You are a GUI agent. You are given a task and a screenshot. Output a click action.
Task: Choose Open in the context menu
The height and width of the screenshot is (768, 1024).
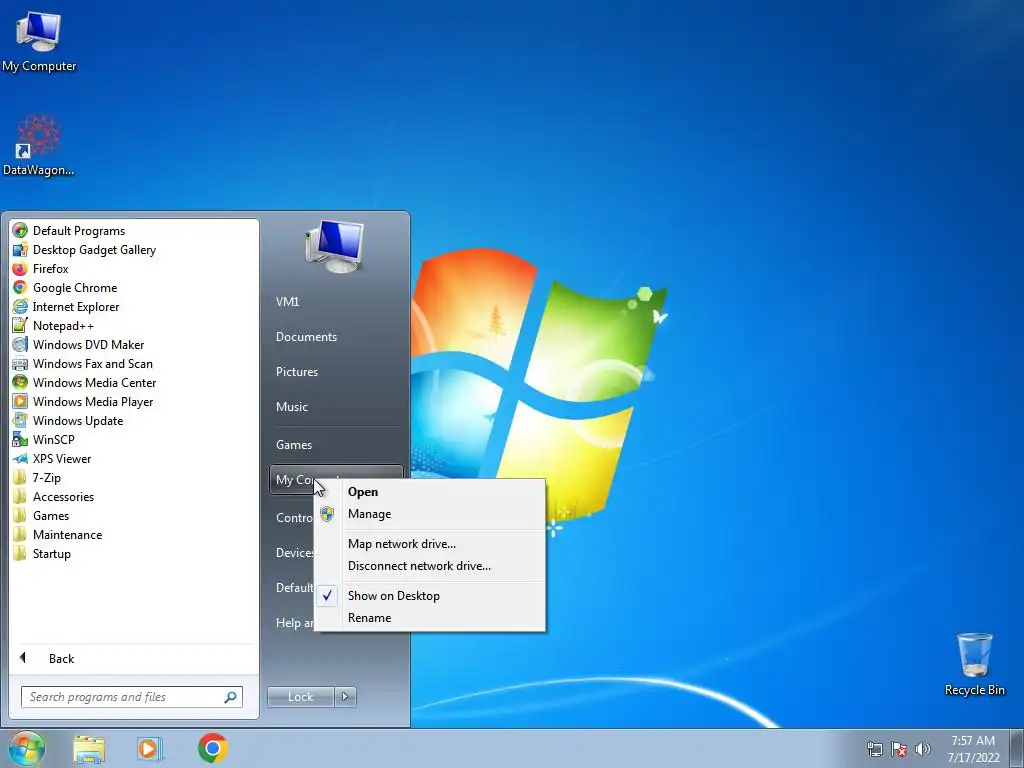[x=430, y=492]
